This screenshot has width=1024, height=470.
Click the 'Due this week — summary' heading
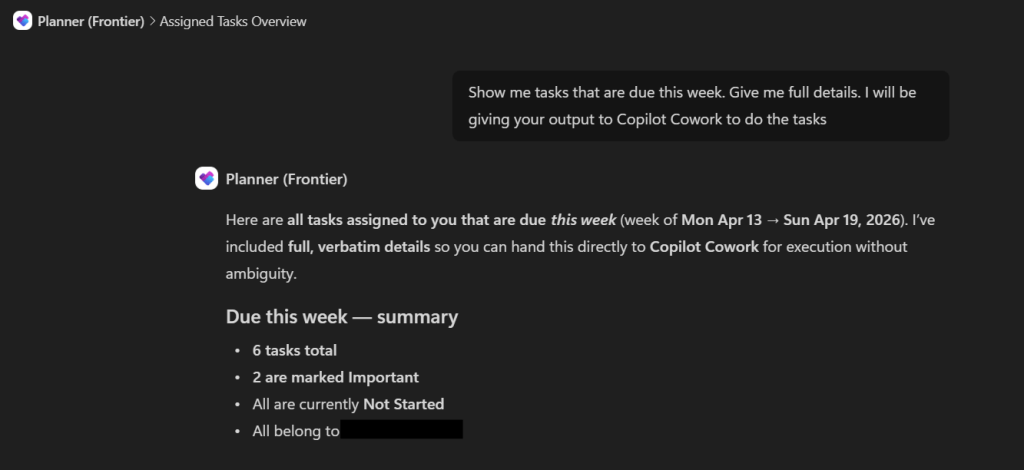click(x=342, y=317)
